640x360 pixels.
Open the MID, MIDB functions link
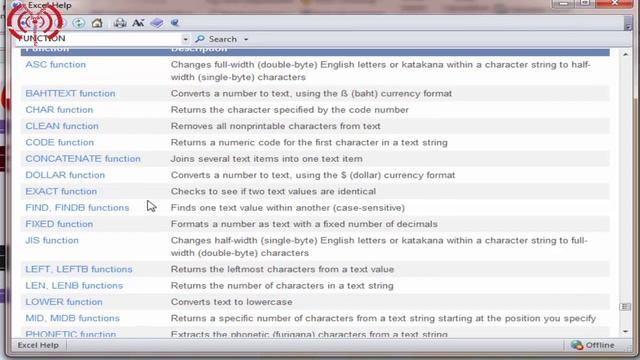(73, 318)
